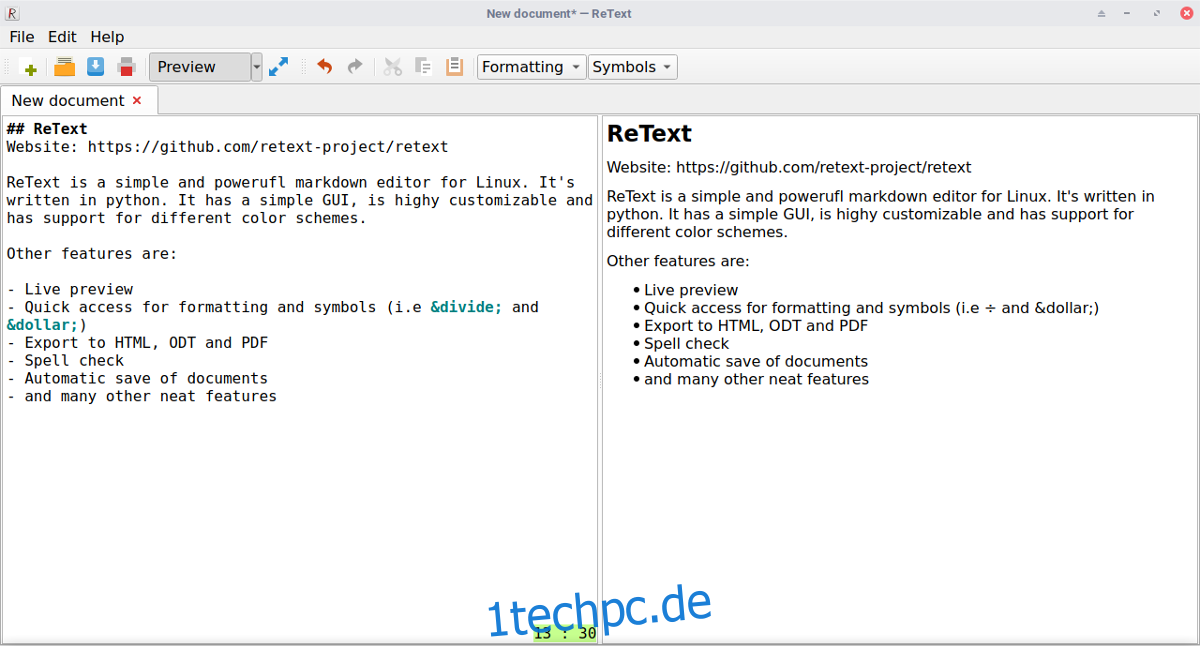Redo the last undone edit
The width and height of the screenshot is (1200, 646).
tap(355, 67)
